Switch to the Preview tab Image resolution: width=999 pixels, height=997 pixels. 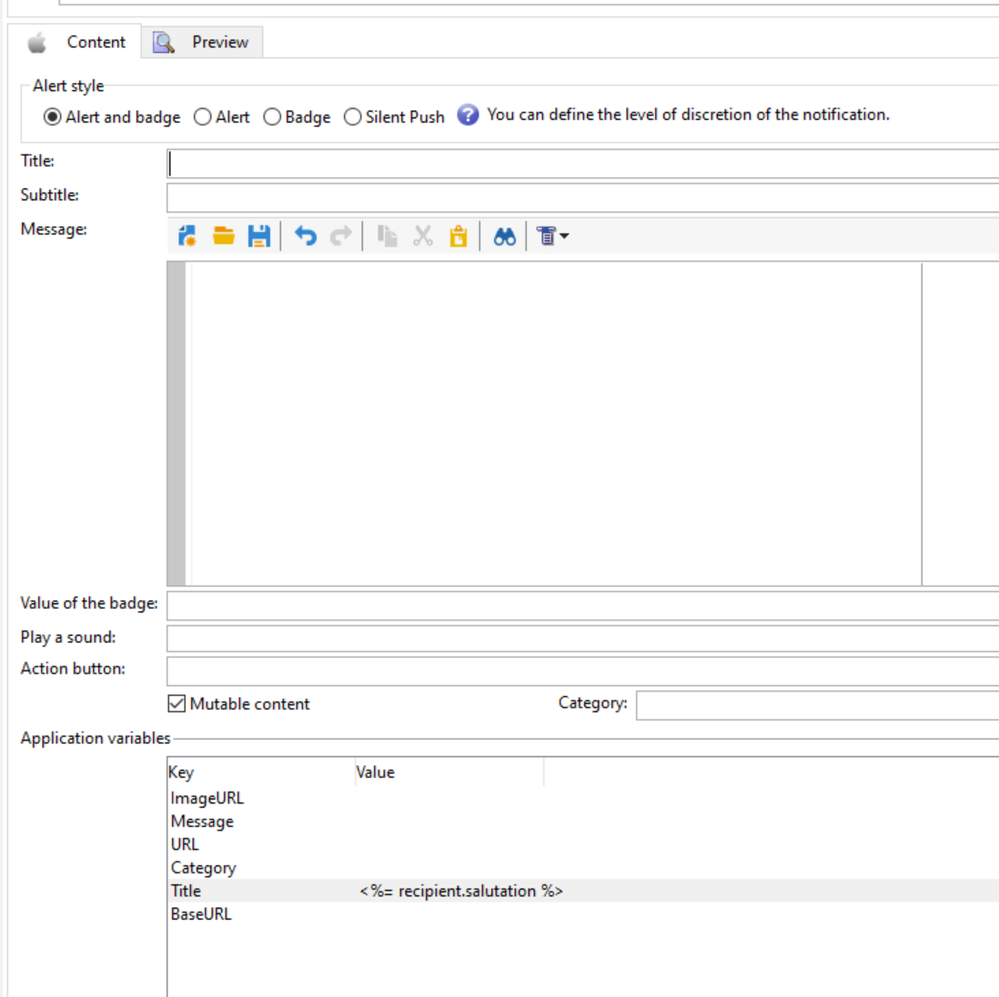pos(202,42)
